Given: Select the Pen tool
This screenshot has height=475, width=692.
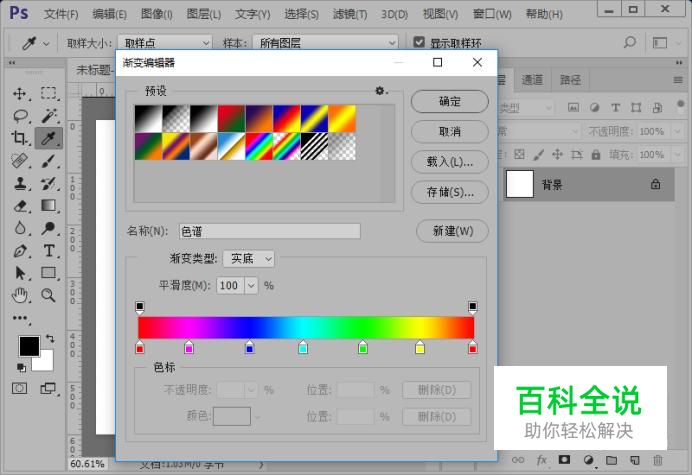Looking at the screenshot, I should click(x=20, y=251).
